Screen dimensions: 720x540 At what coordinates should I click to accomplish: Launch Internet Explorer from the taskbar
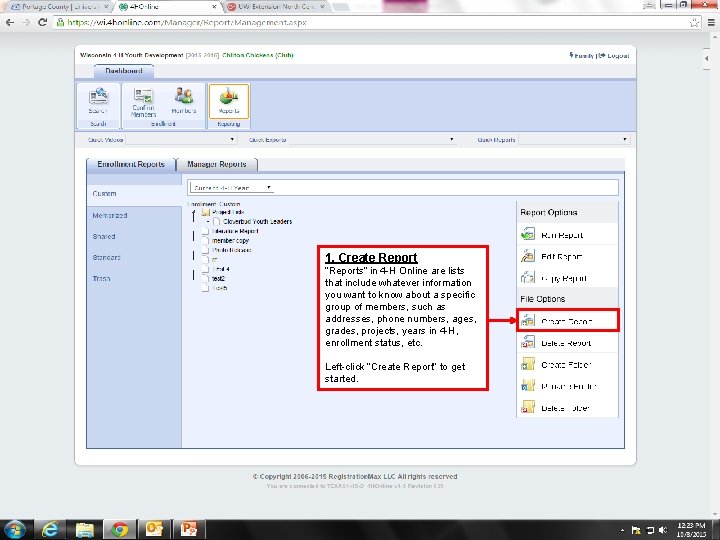pos(50,530)
